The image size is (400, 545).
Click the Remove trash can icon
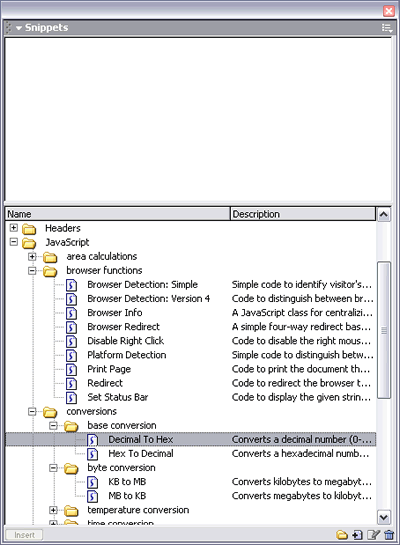[x=389, y=535]
